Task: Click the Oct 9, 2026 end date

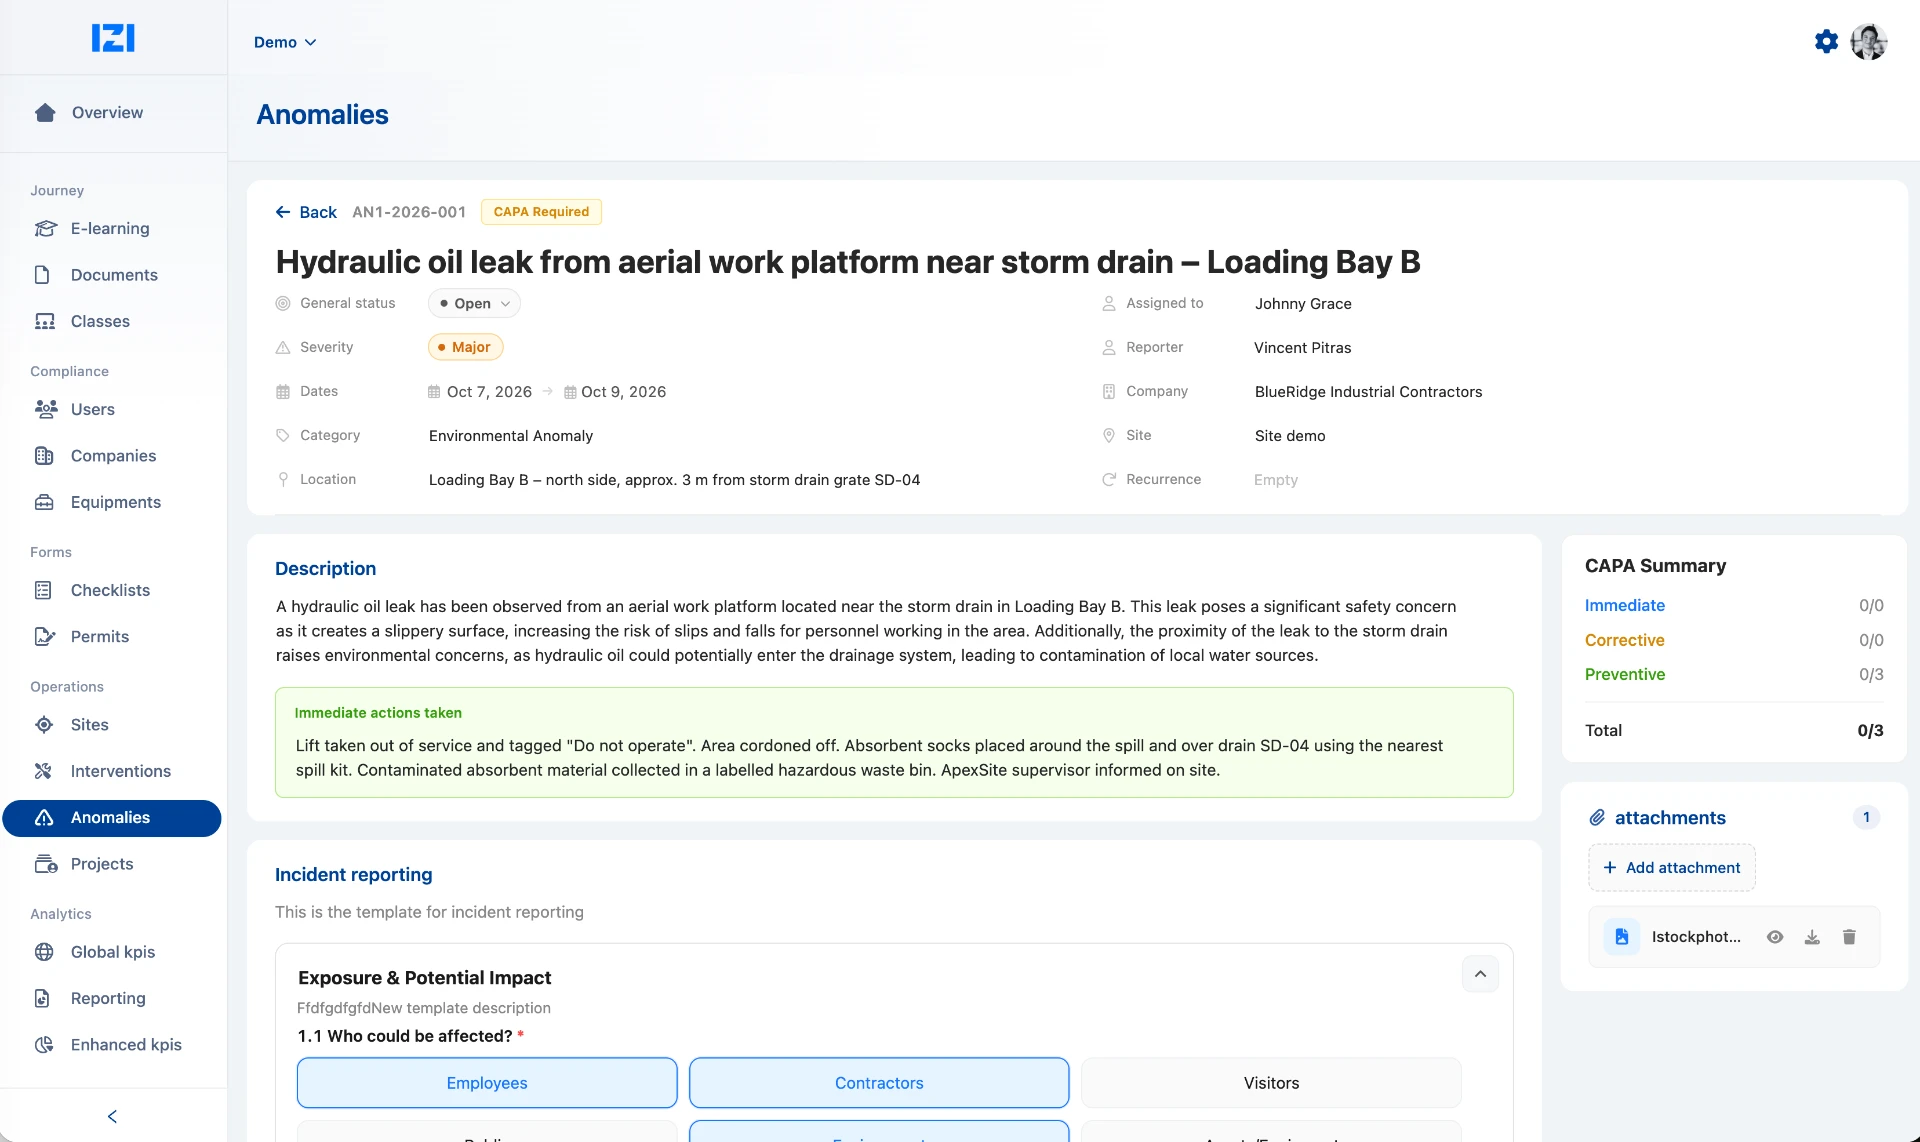Action: [x=615, y=392]
